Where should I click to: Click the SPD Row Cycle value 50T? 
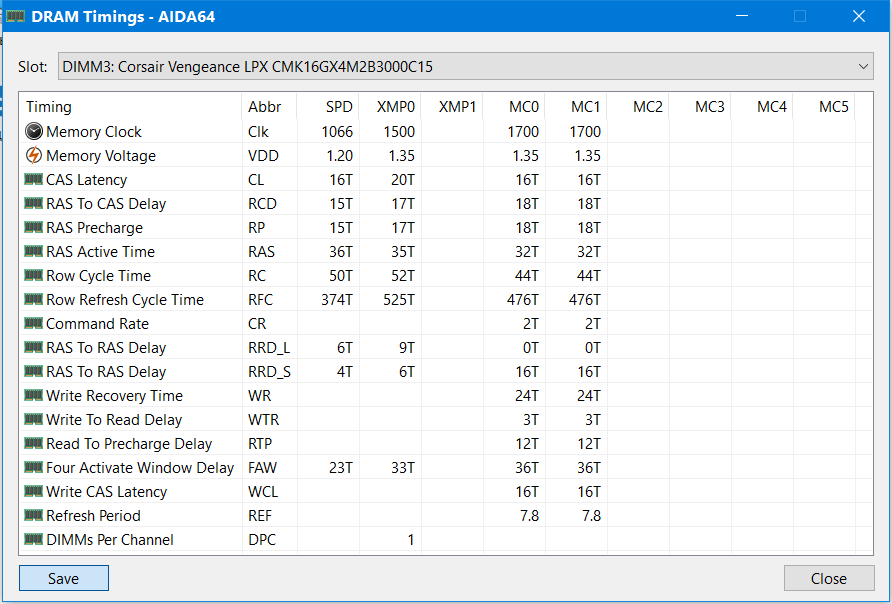click(341, 276)
